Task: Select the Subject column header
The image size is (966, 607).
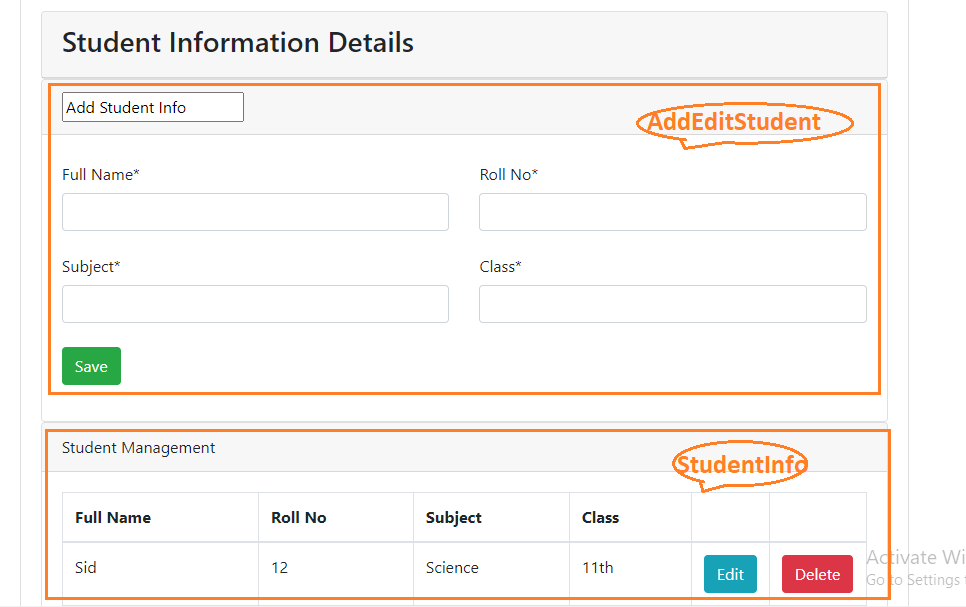Action: coord(454,518)
